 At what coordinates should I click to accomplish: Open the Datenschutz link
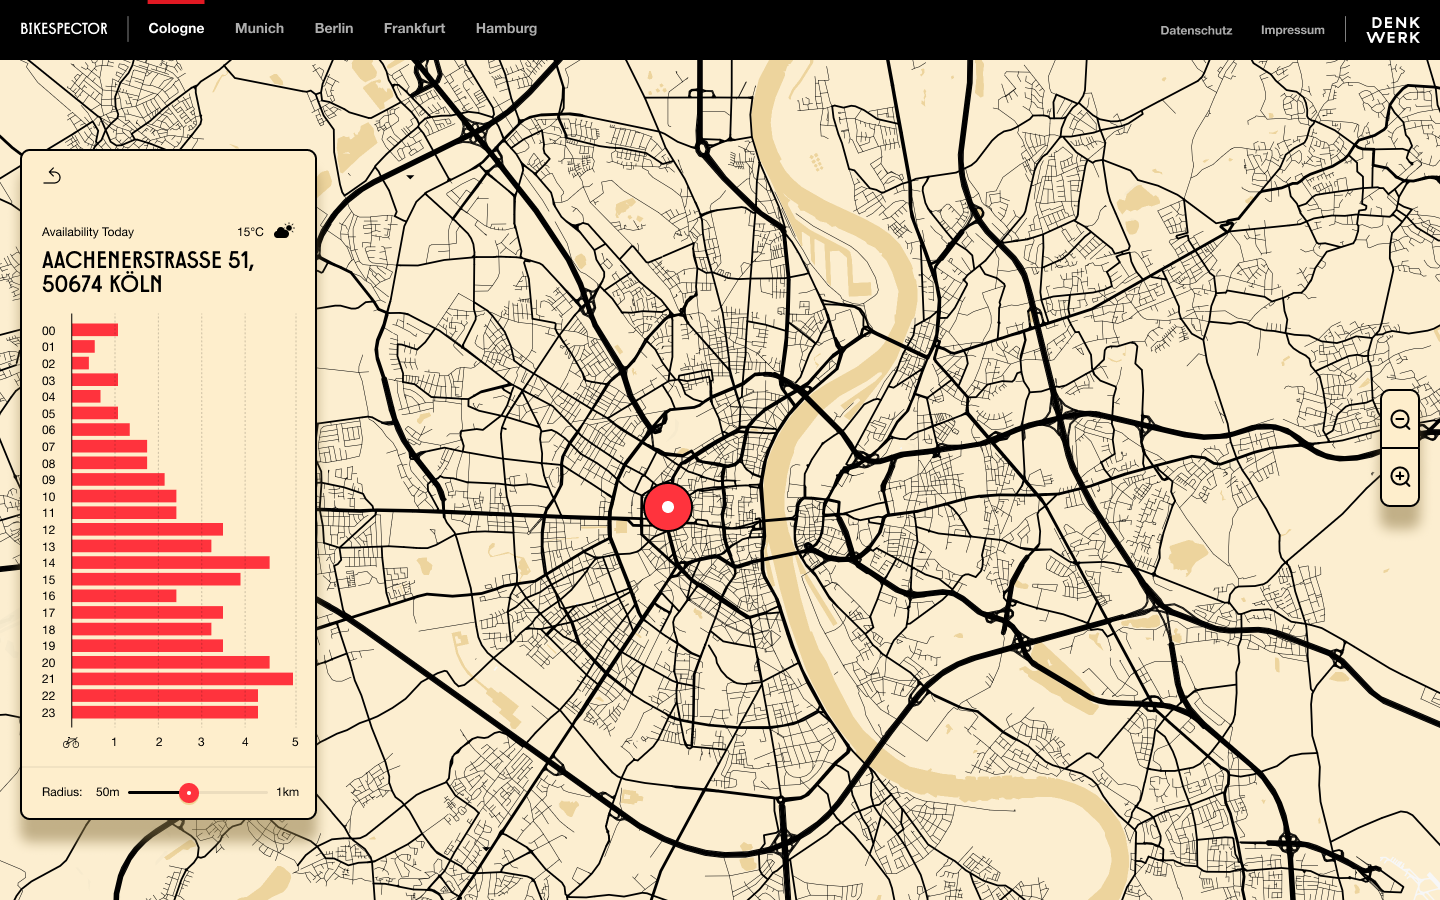(1196, 30)
